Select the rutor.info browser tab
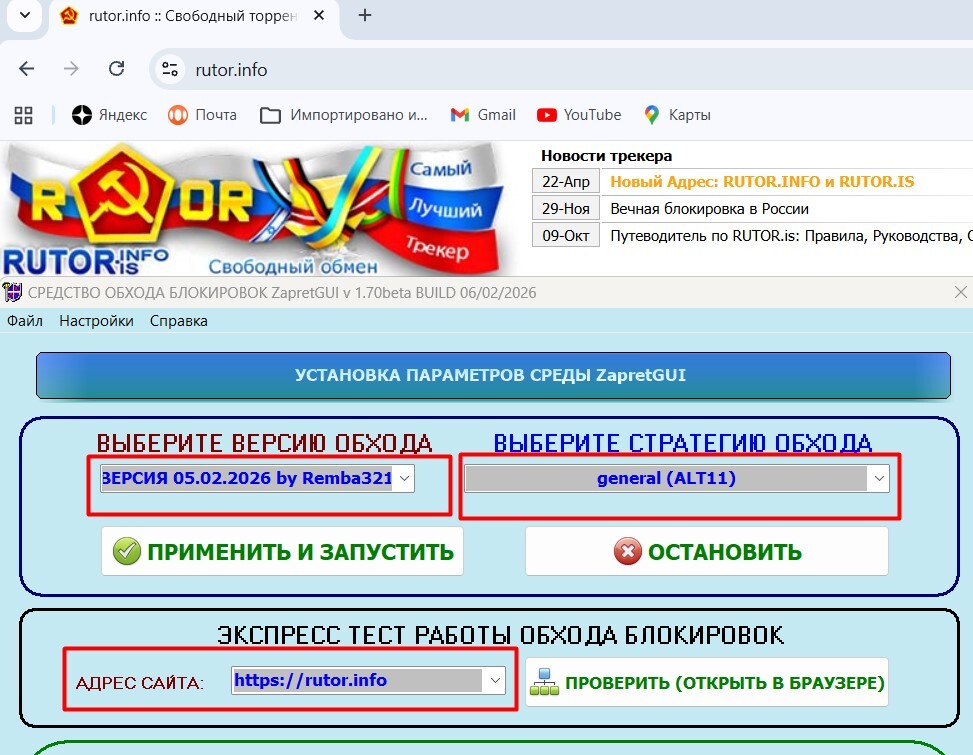973x755 pixels. coord(192,16)
